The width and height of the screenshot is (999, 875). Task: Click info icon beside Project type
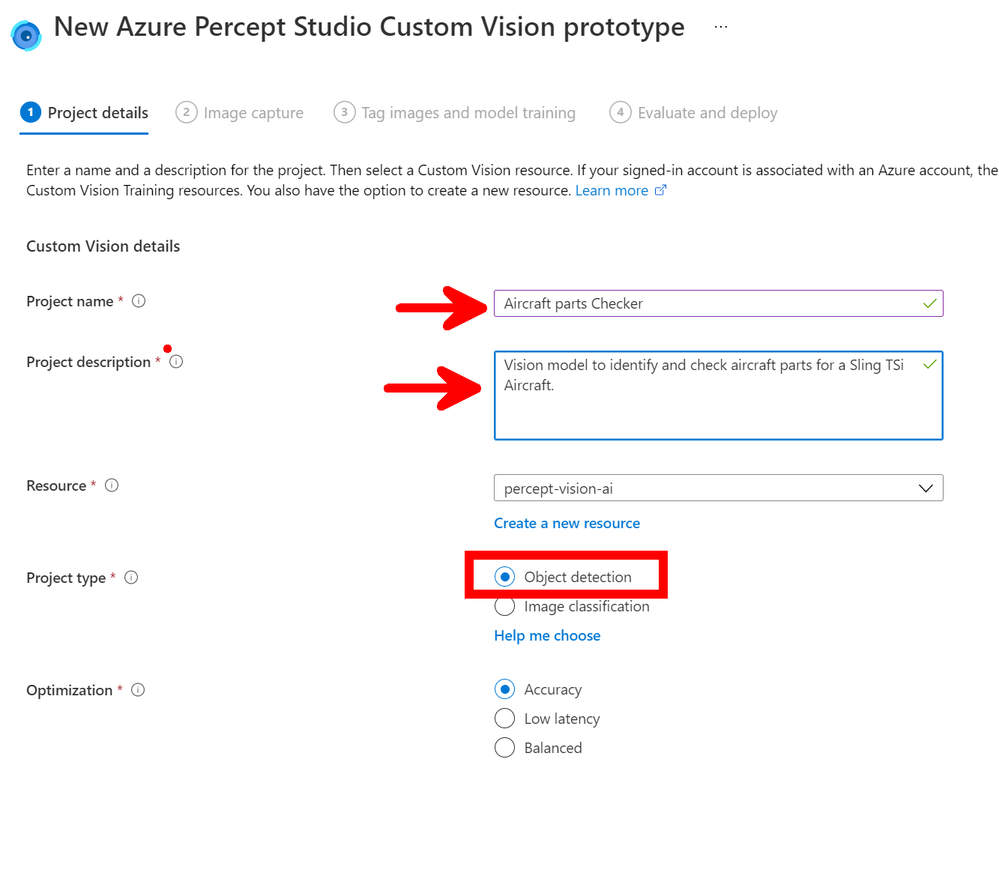coord(131,578)
